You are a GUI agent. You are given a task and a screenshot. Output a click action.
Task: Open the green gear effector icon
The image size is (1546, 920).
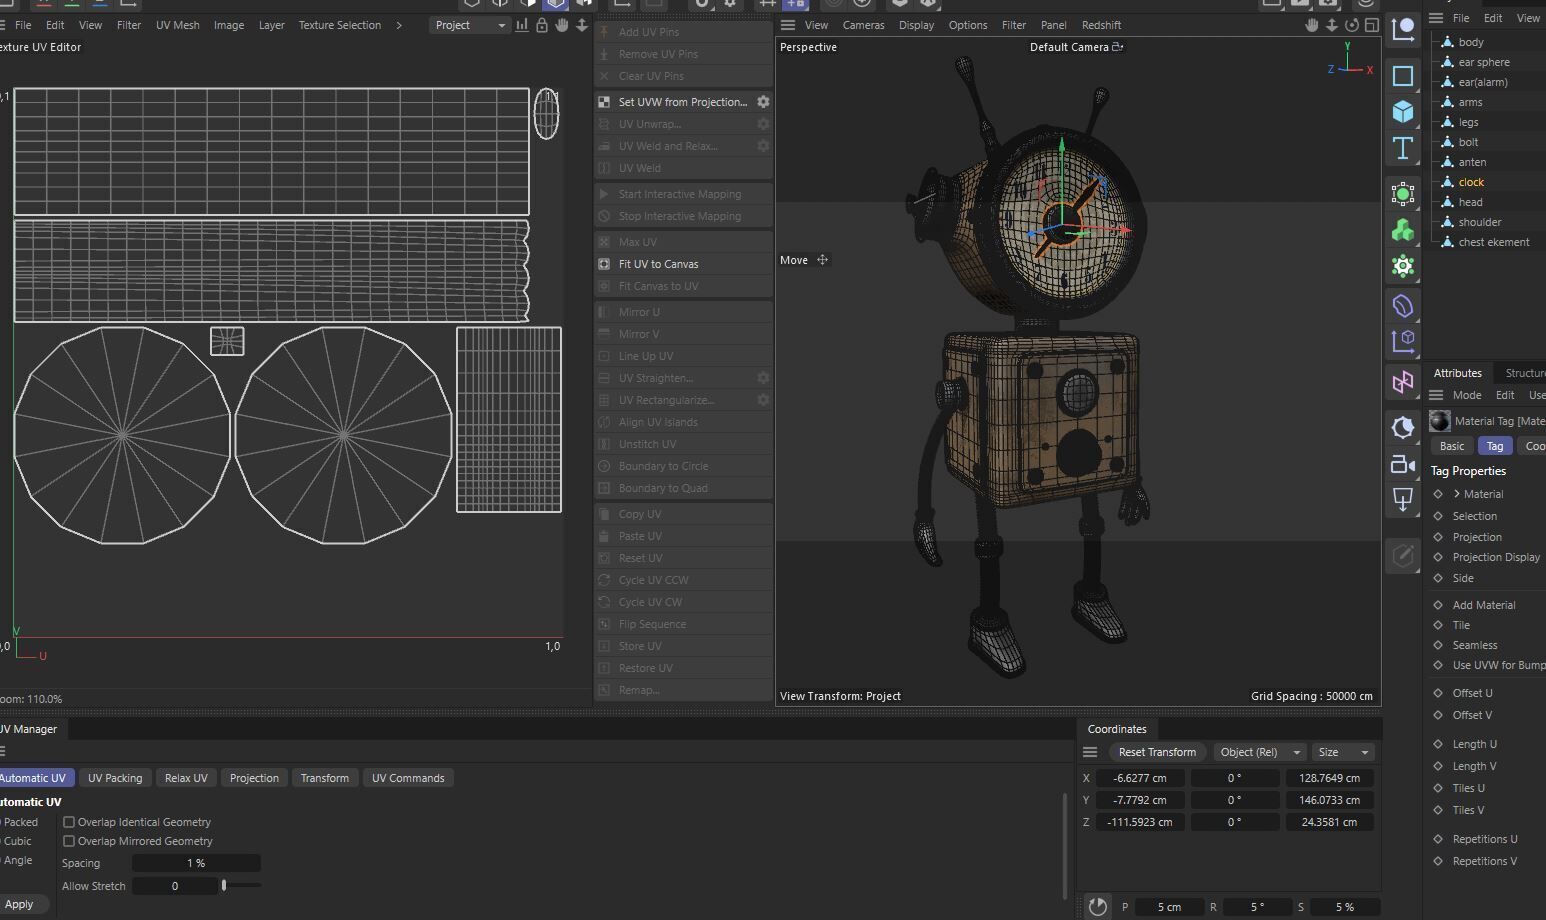(x=1403, y=266)
